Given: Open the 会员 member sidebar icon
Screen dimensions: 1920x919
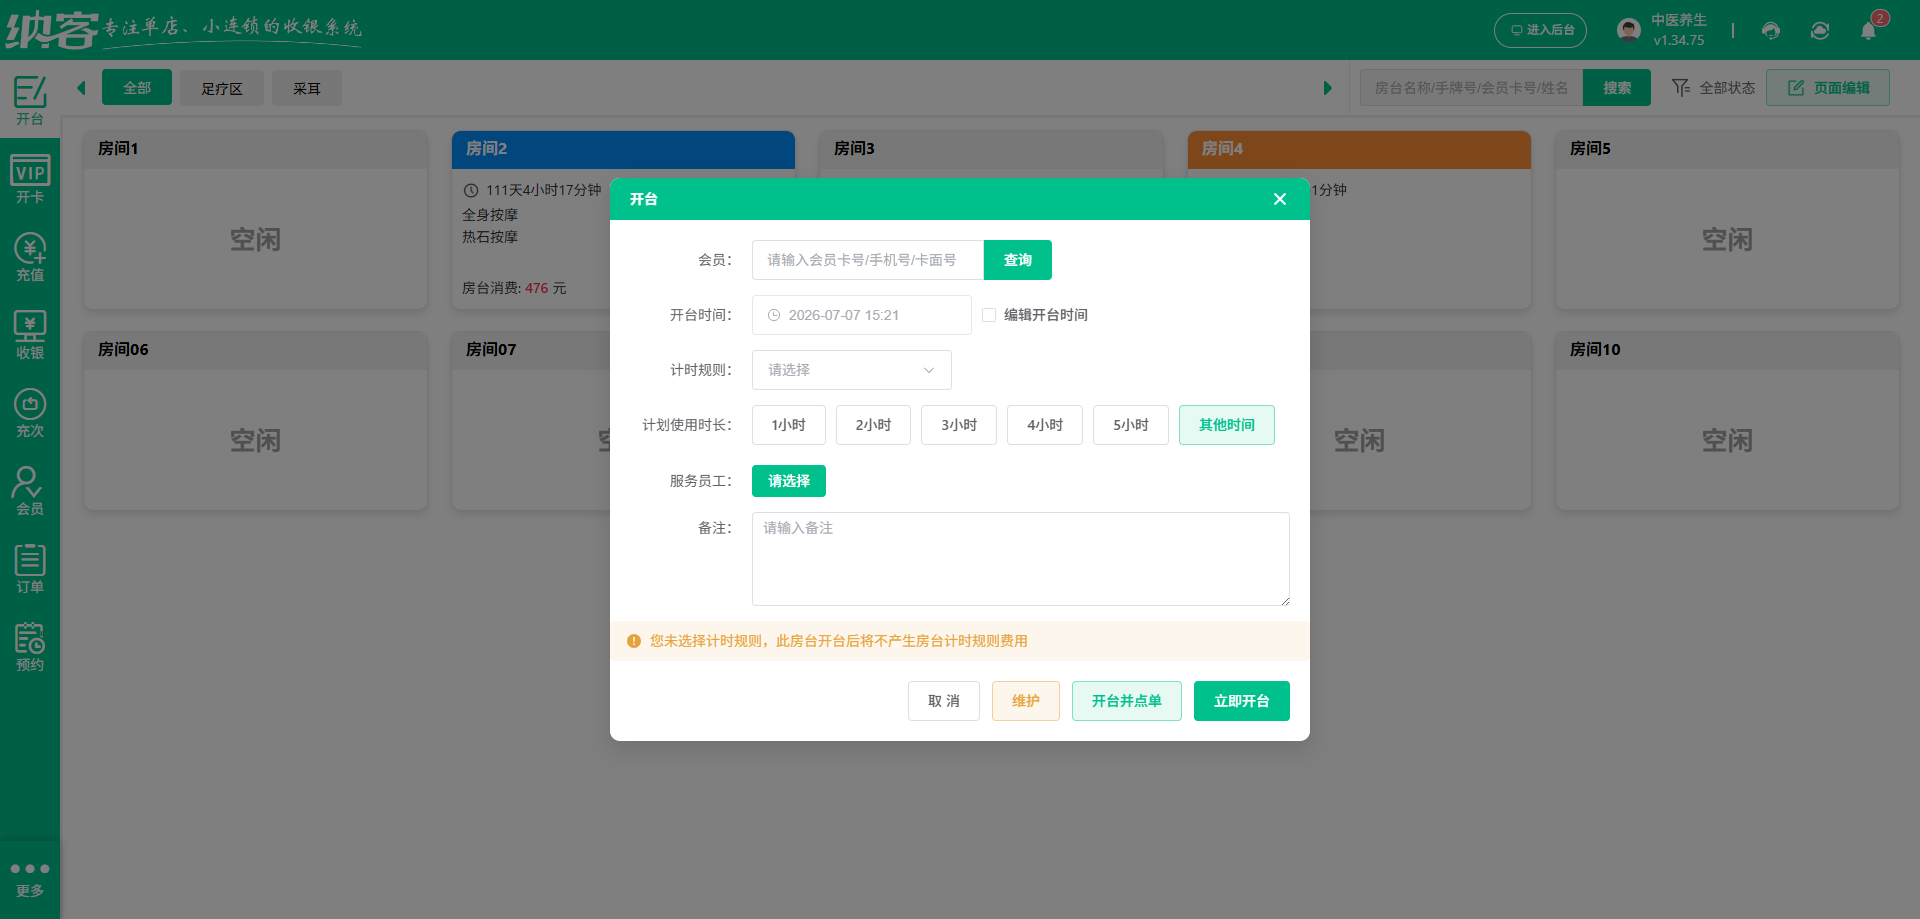Looking at the screenshot, I should 30,491.
